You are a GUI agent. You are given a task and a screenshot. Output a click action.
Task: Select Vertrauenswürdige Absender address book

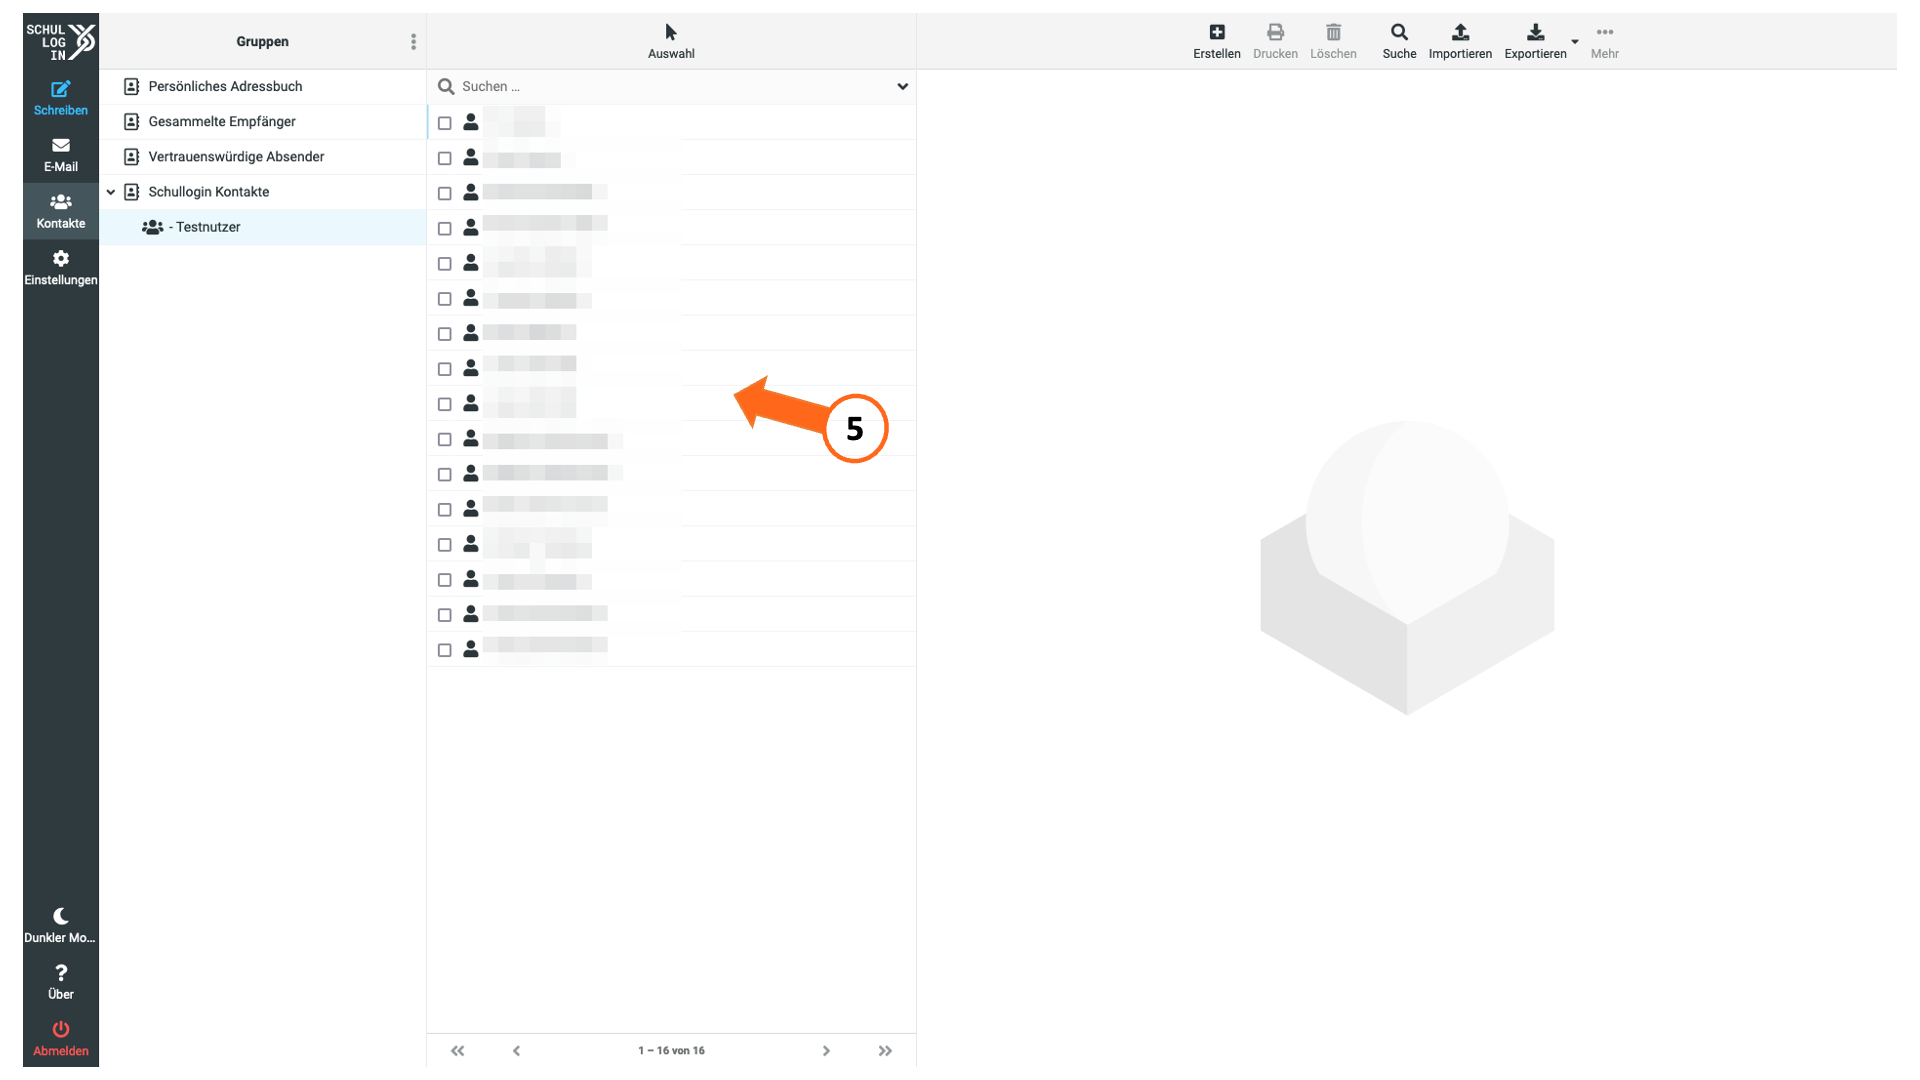point(263,157)
